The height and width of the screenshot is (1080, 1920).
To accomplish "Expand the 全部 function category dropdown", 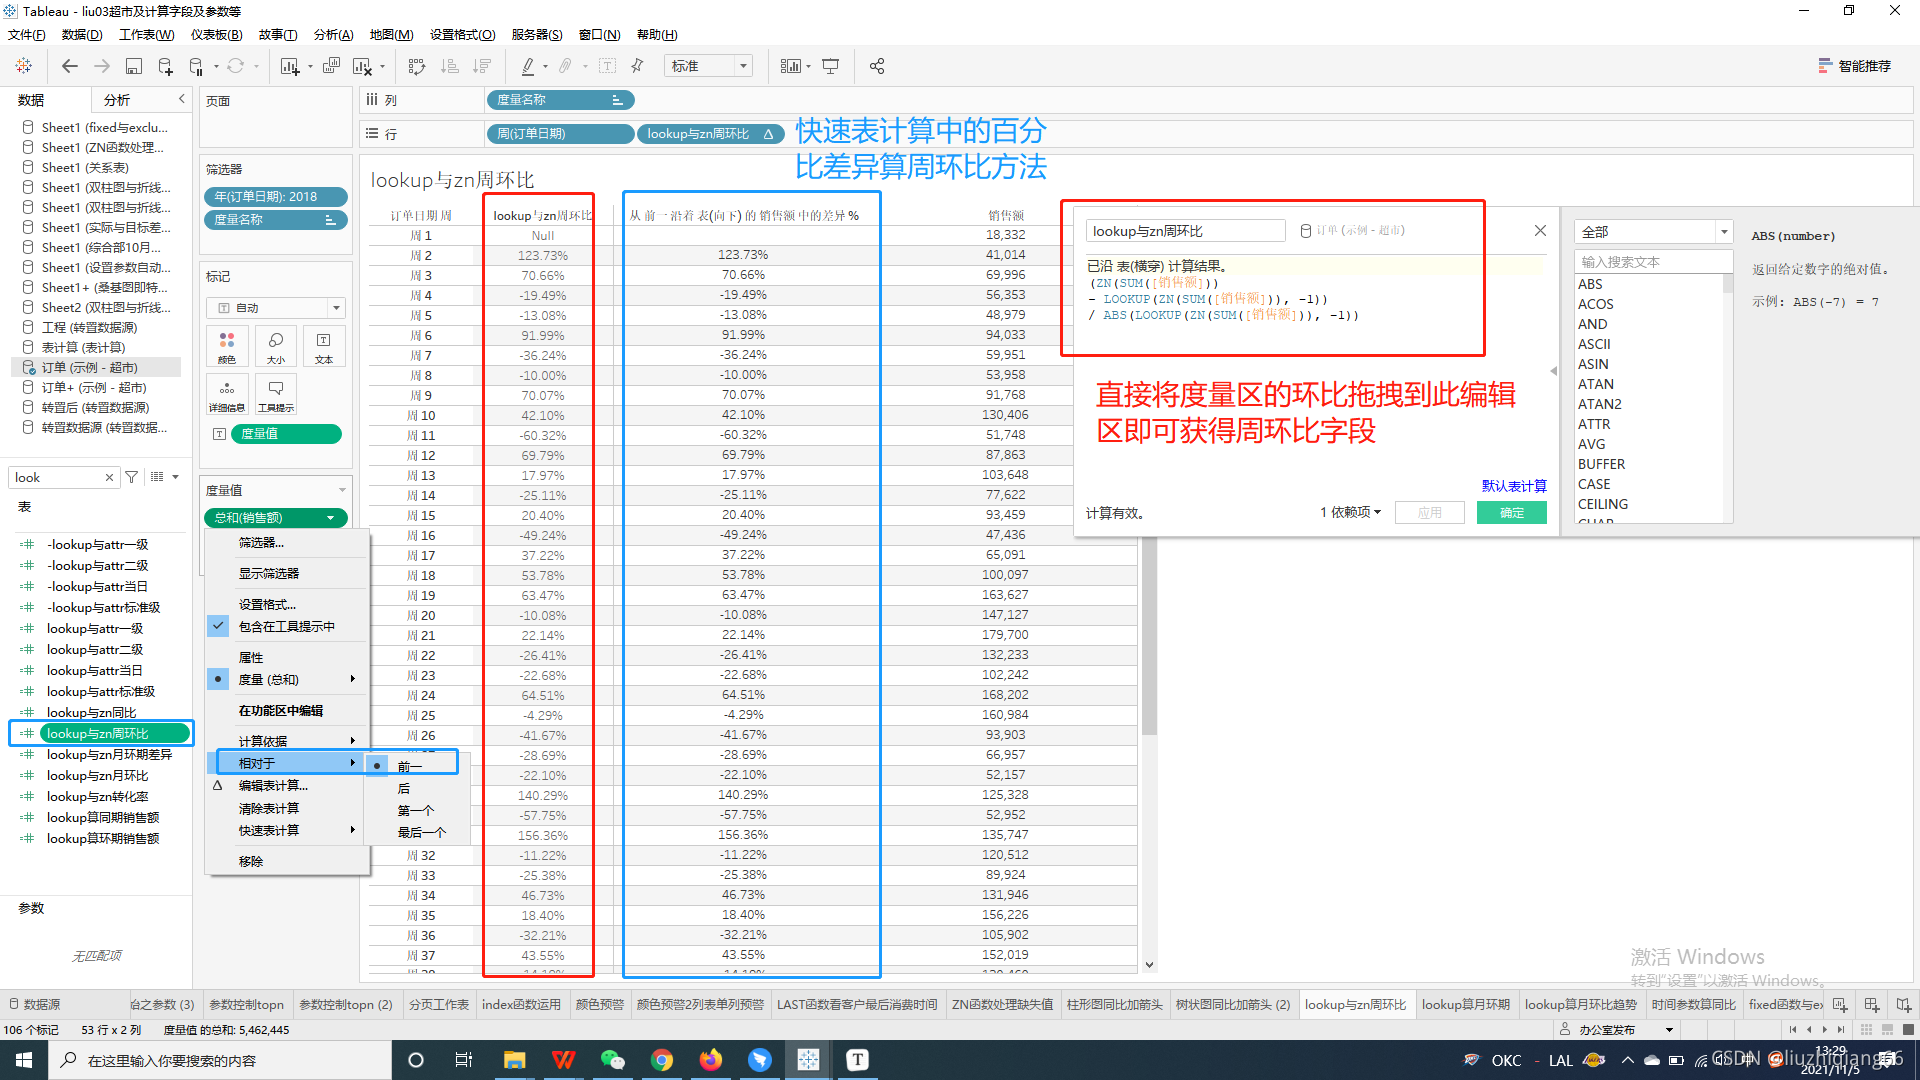I will 1723,232.
